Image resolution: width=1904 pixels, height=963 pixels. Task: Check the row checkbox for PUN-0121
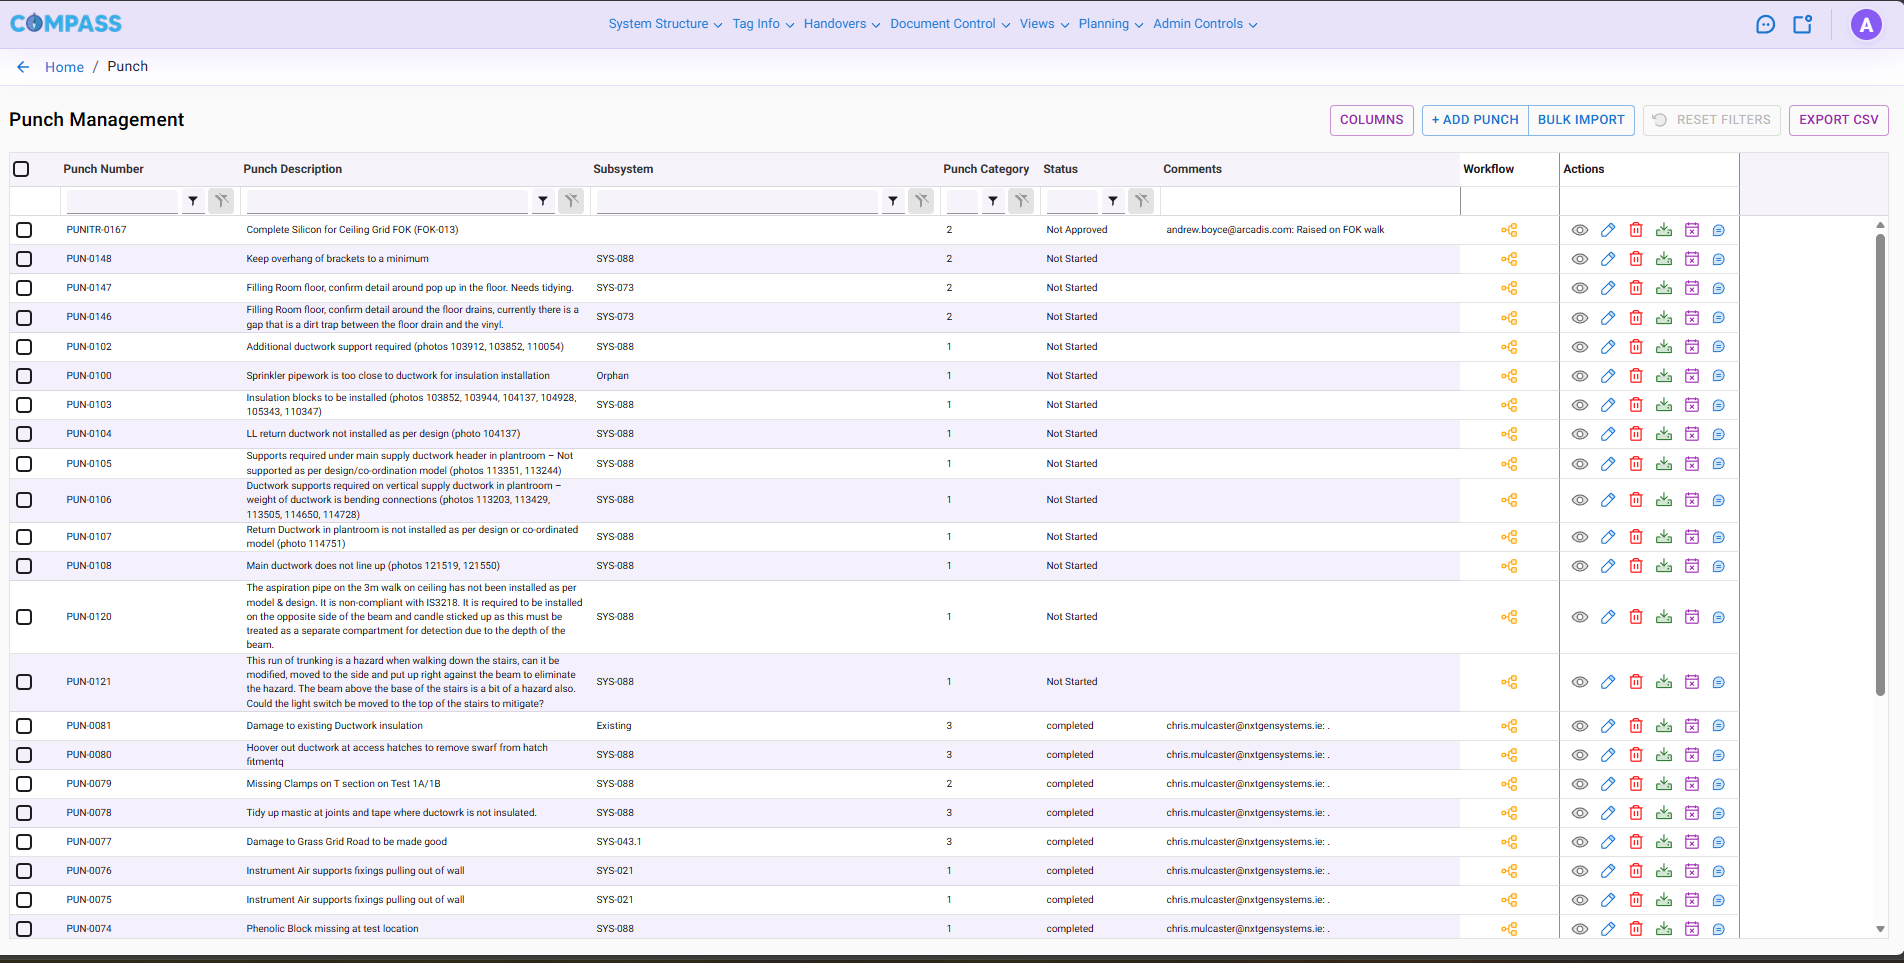coord(24,681)
